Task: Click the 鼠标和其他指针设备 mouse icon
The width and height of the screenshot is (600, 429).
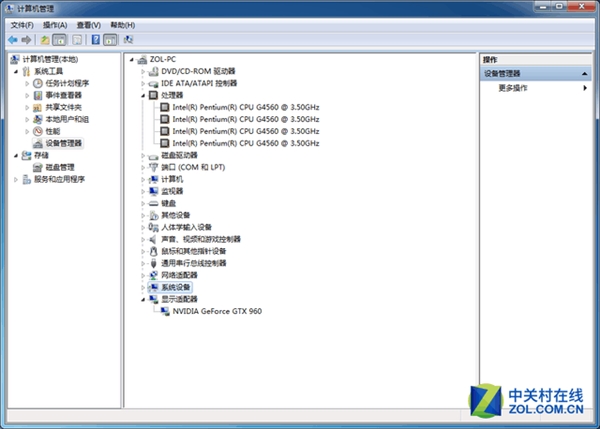Action: (153, 251)
